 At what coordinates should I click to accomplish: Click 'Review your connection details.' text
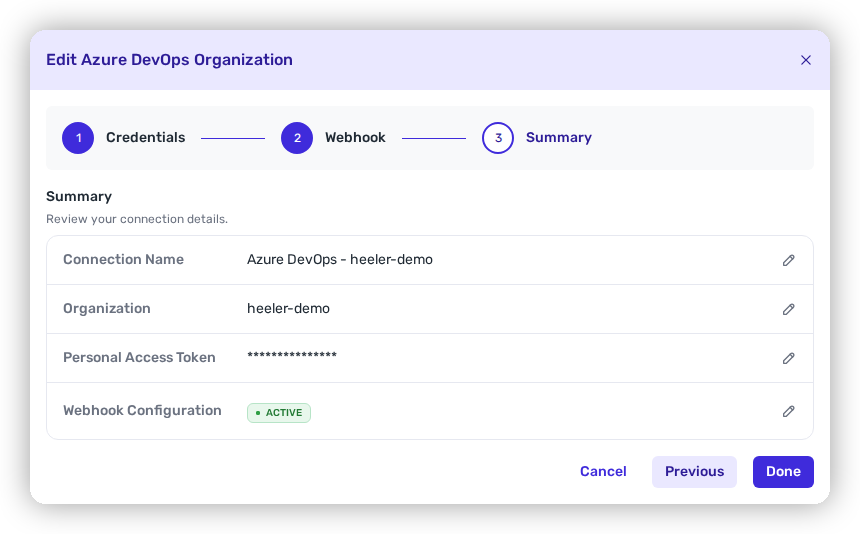click(137, 219)
